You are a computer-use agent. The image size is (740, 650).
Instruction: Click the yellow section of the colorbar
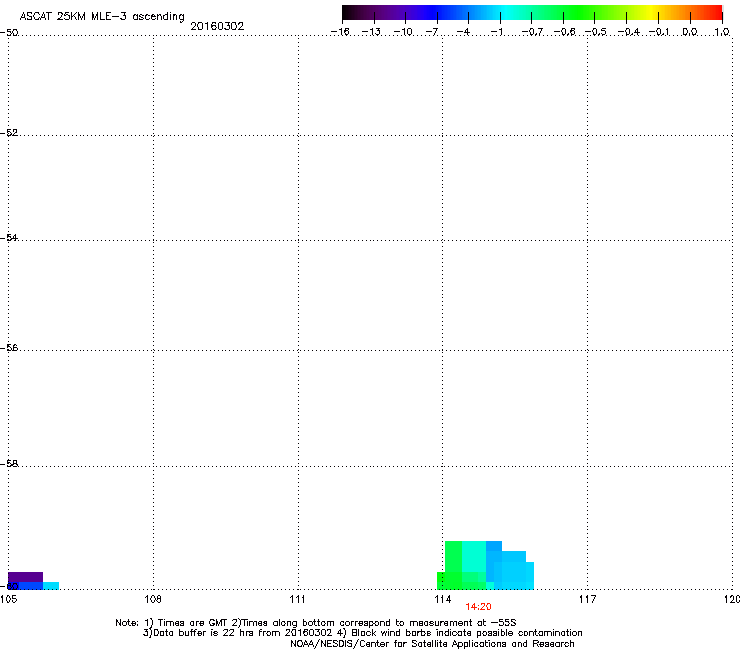(650, 13)
